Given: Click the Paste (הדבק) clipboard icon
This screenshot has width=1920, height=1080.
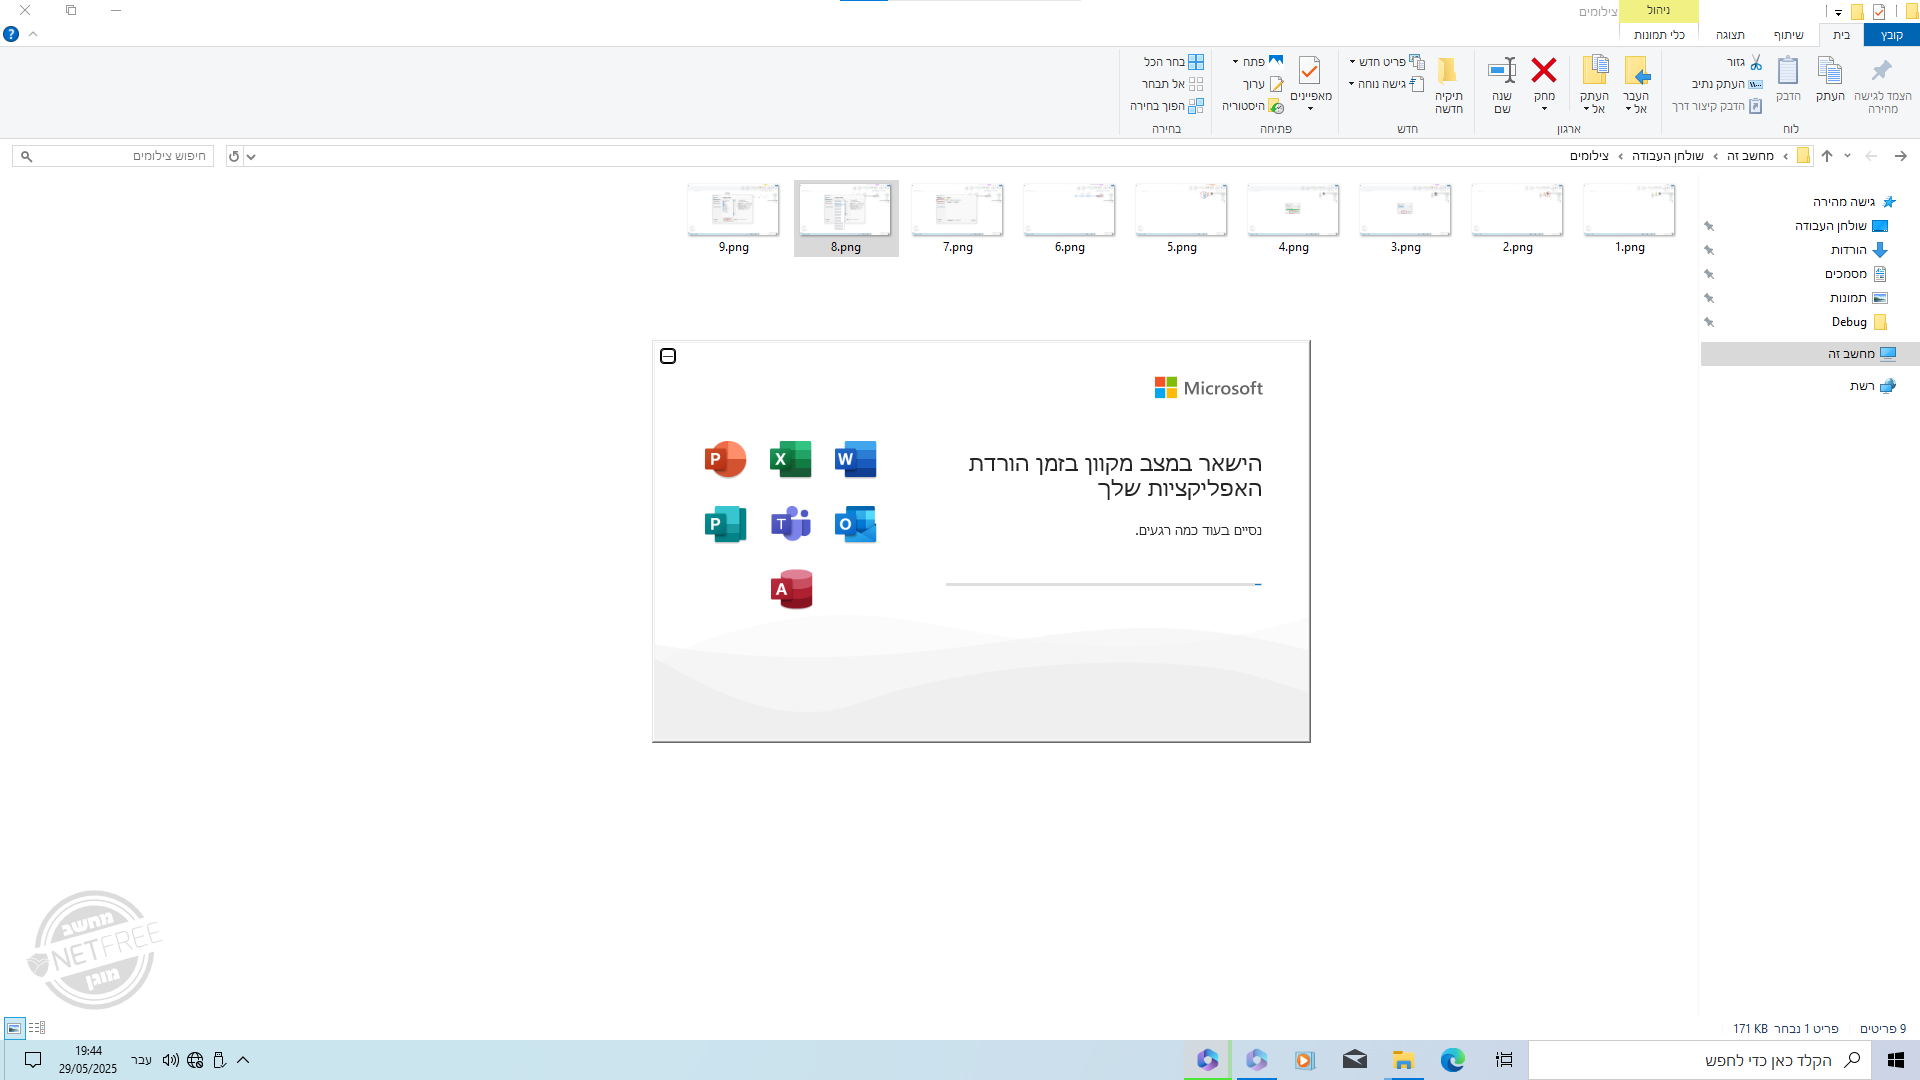Looking at the screenshot, I should (x=1788, y=71).
